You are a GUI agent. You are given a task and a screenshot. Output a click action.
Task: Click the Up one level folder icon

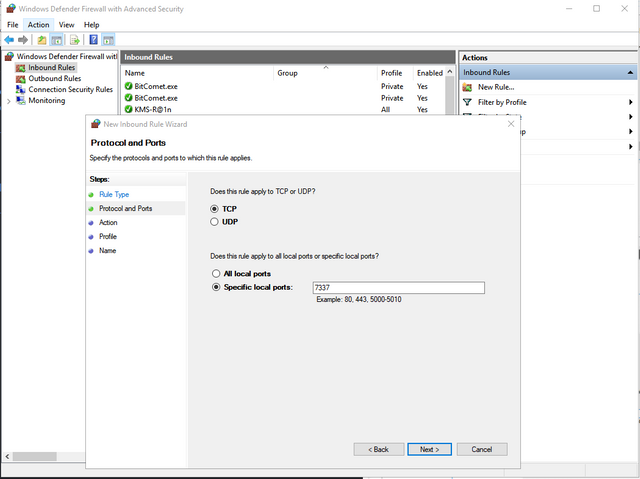[x=42, y=40]
